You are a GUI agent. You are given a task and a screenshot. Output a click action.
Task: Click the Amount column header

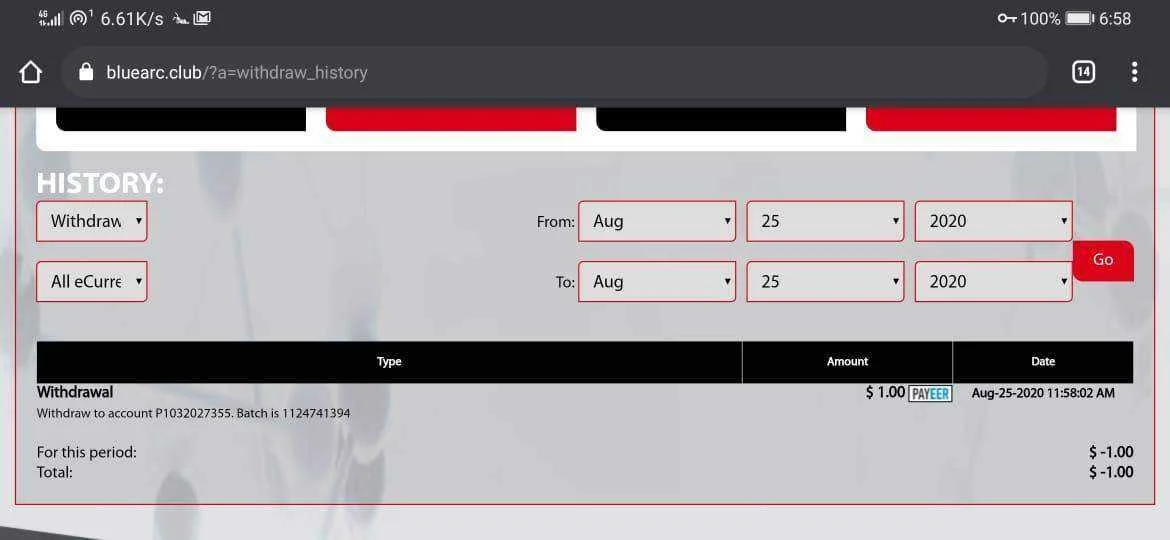[848, 362]
